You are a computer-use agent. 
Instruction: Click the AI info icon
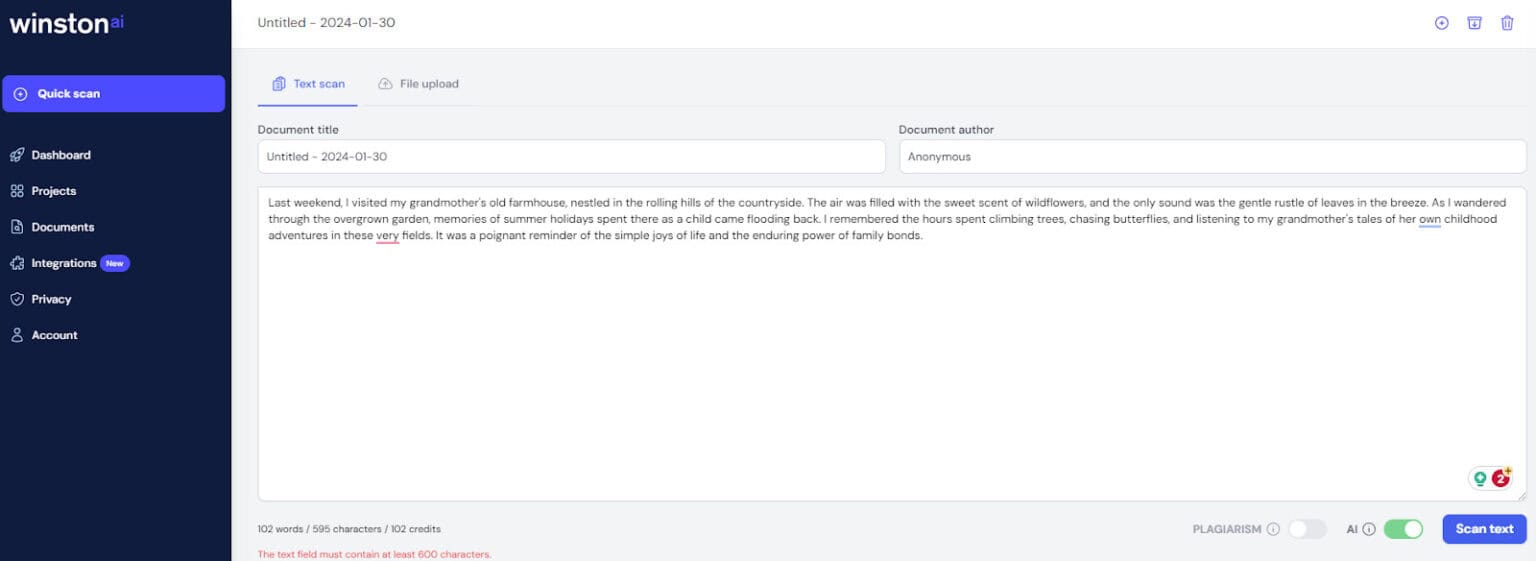click(1369, 529)
